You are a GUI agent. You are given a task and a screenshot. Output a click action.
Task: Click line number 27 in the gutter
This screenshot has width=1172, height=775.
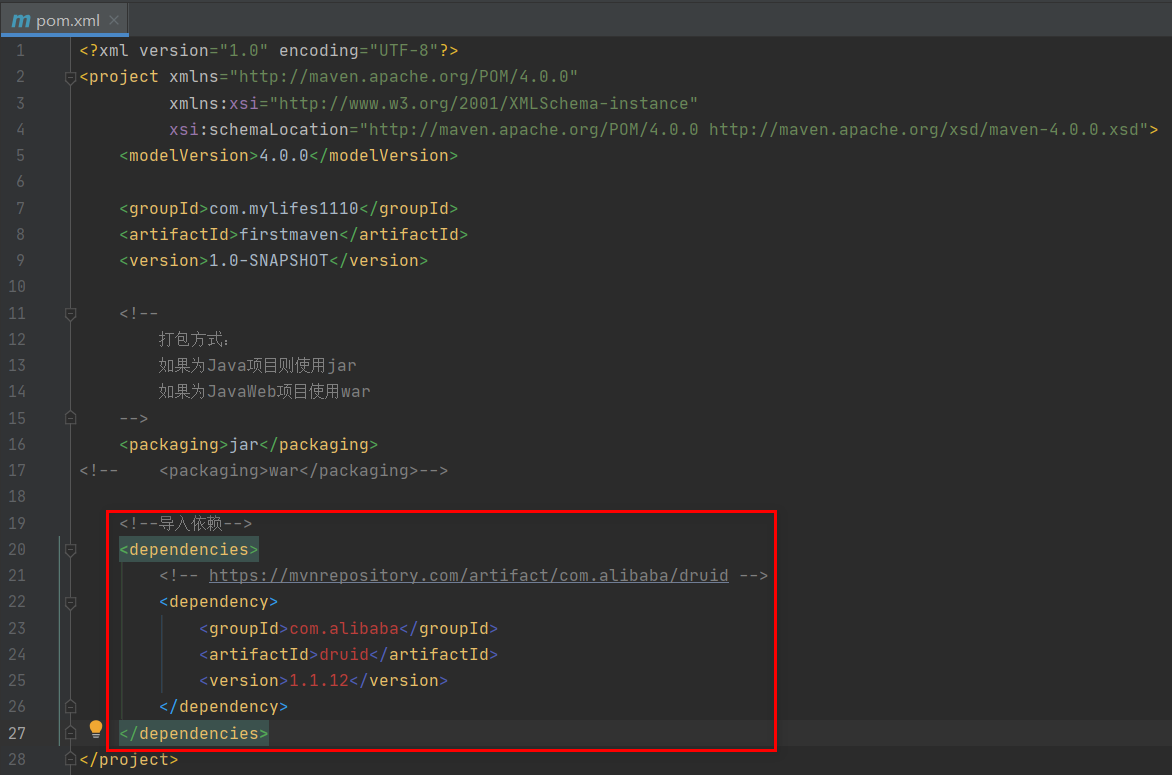pyautogui.click(x=16, y=733)
